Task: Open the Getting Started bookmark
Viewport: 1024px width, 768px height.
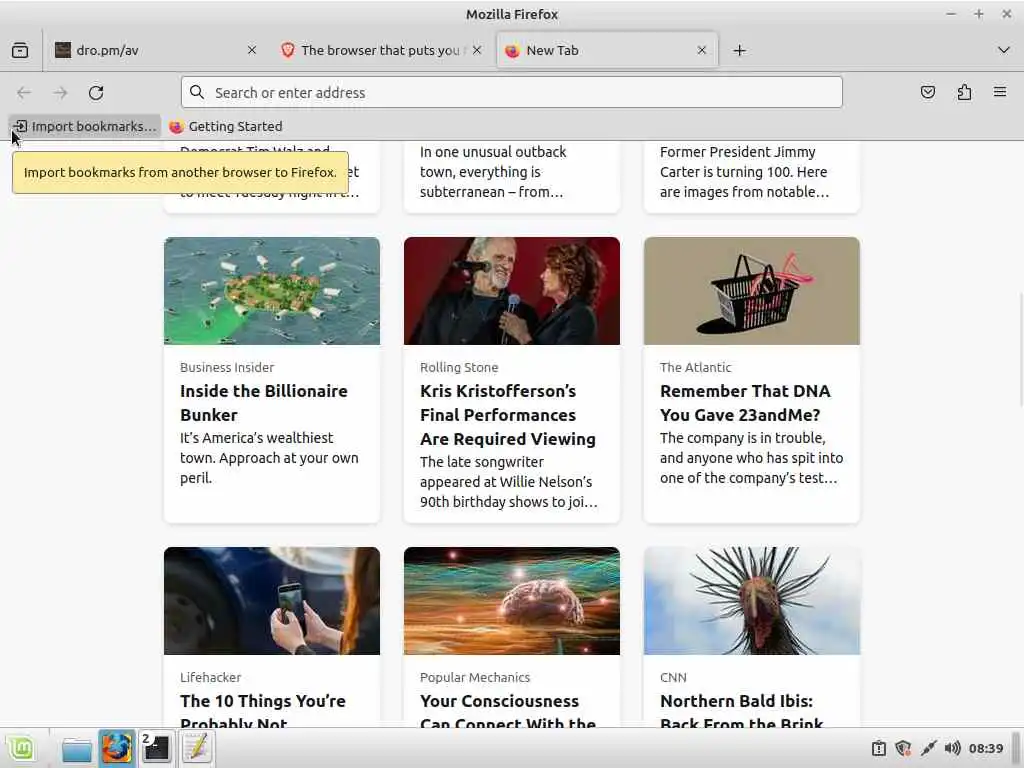Action: [226, 126]
